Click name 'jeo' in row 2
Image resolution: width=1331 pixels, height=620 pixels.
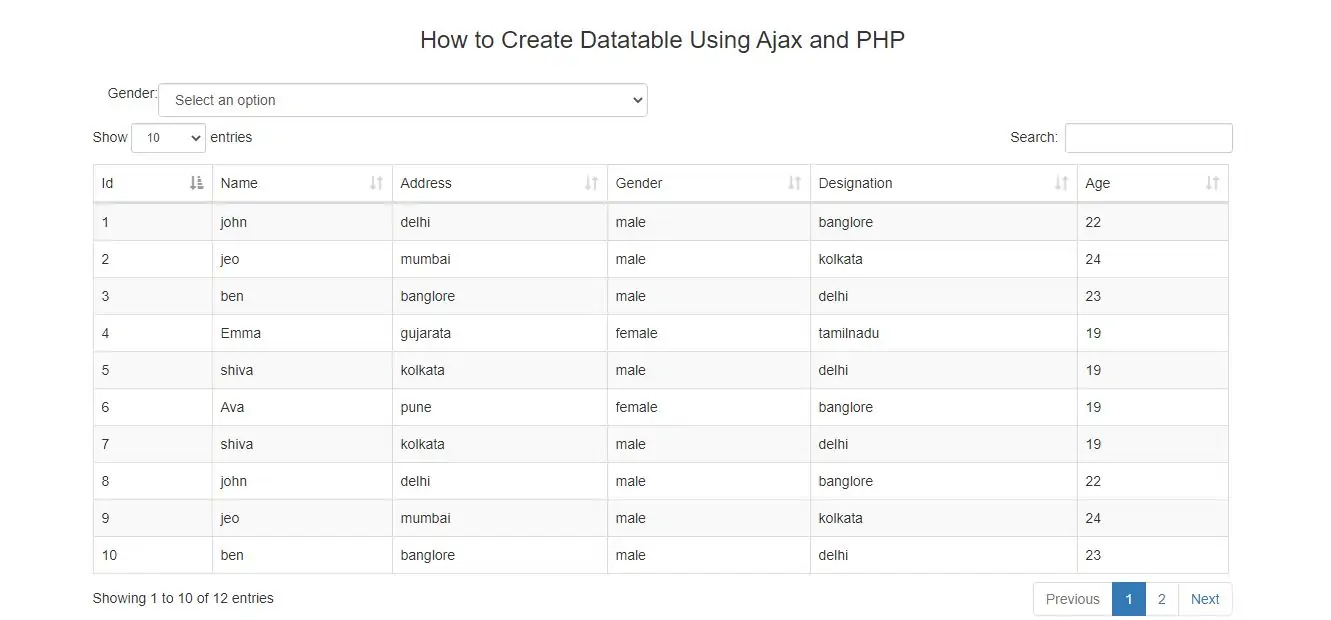pos(230,259)
